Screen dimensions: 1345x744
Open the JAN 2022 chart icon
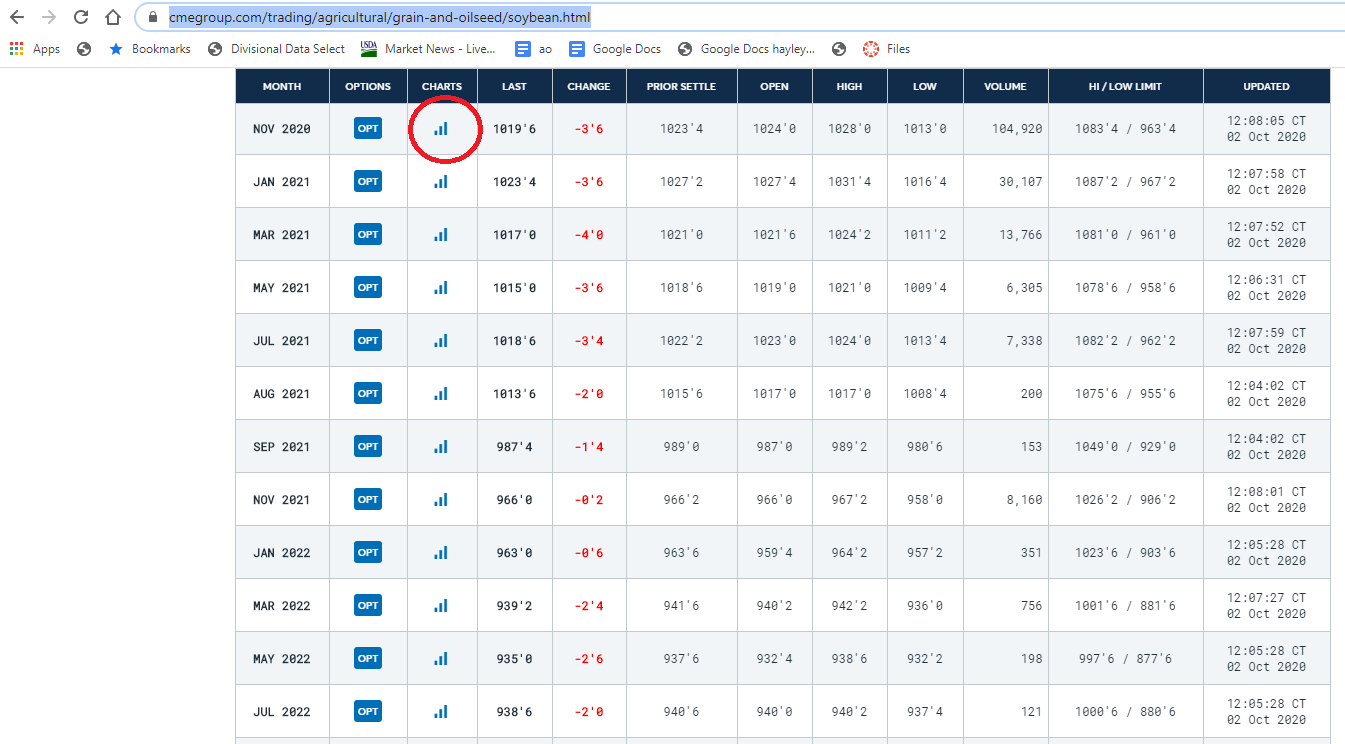[x=441, y=553]
